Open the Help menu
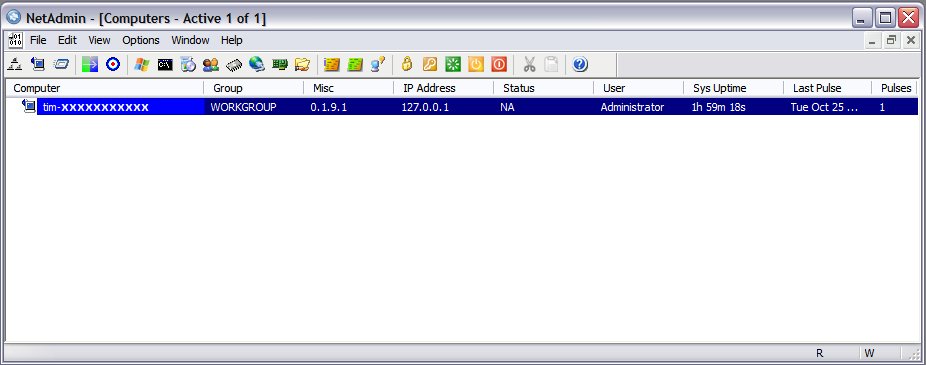The image size is (926, 365). tap(232, 40)
